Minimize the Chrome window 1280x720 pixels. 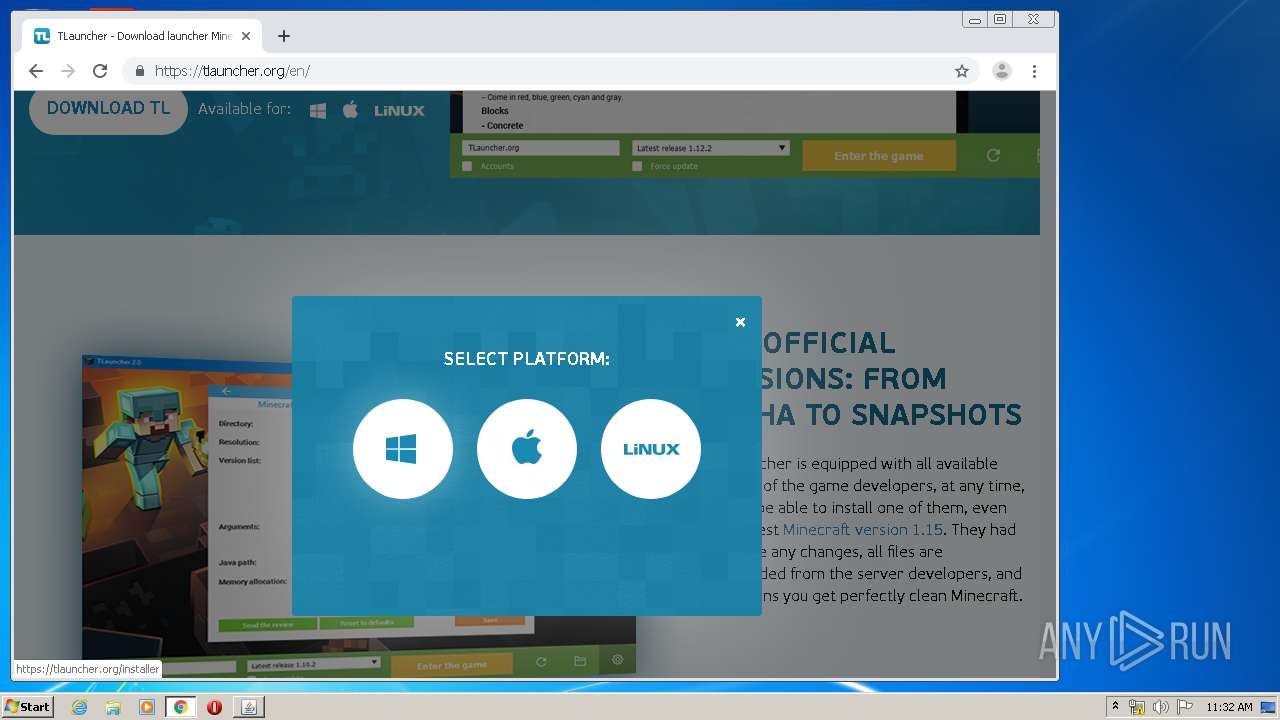(x=975, y=19)
